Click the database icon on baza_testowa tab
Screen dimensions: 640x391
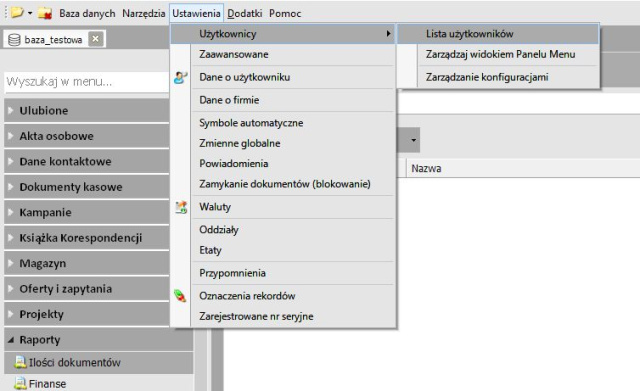pos(14,40)
